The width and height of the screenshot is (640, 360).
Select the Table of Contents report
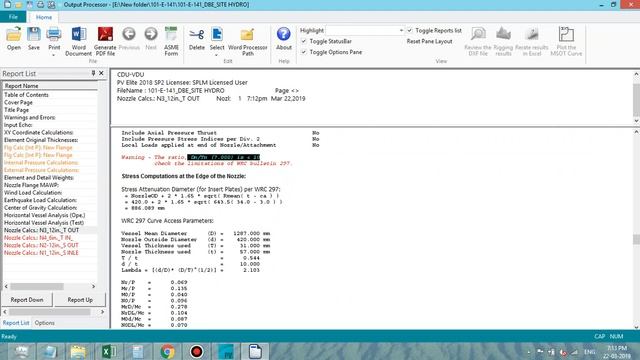pyautogui.click(x=27, y=95)
